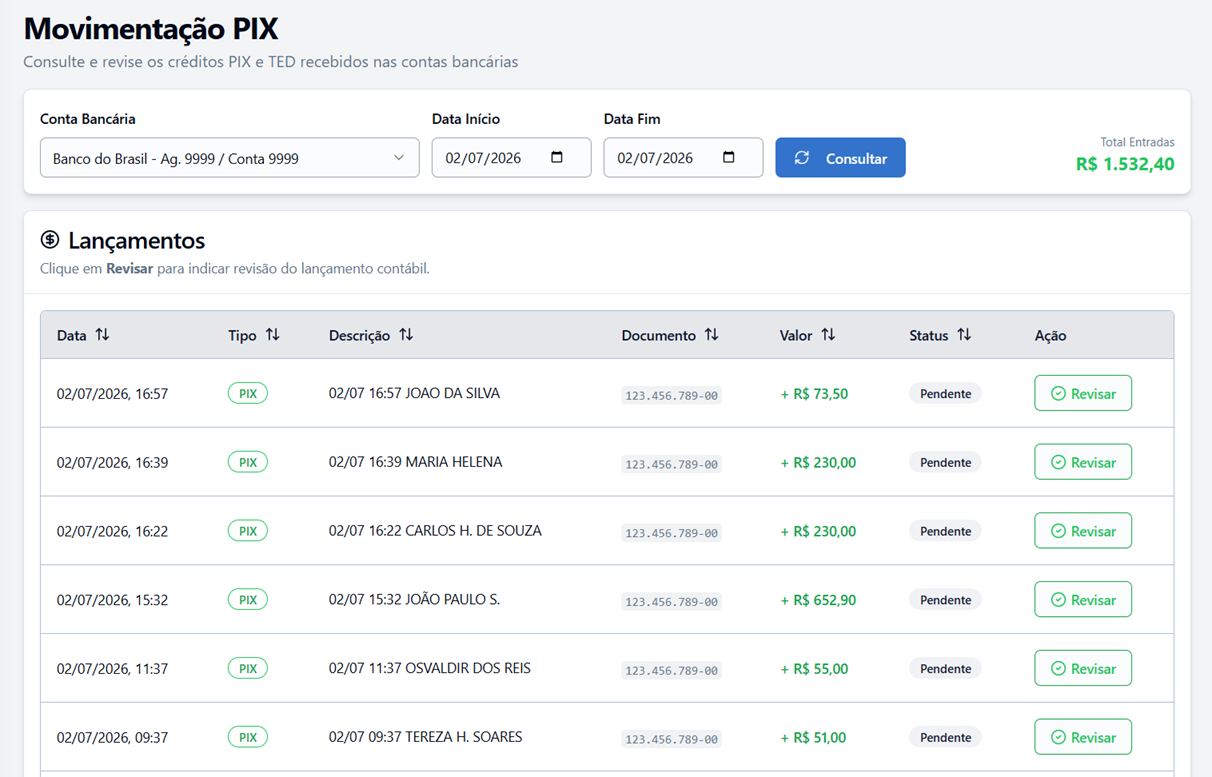Revisar the CARLOS H. DE SOUZA entry

(1083, 531)
